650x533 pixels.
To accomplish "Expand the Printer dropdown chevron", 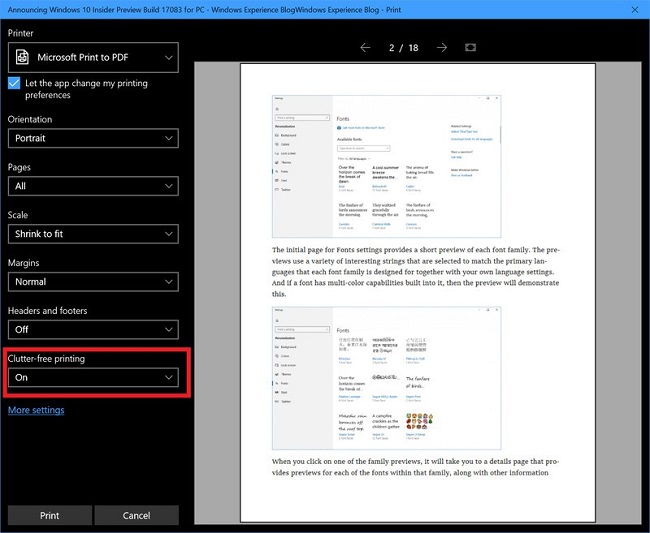I will click(x=168, y=57).
